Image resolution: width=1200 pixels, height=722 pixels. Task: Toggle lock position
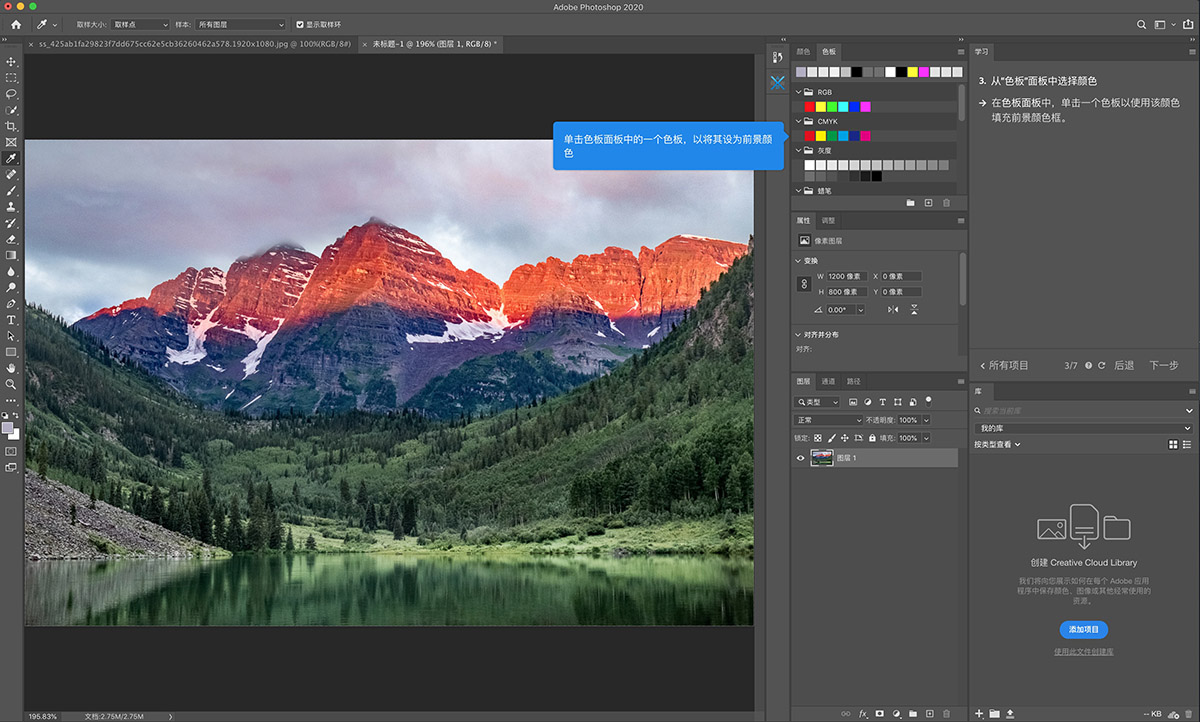coord(845,438)
